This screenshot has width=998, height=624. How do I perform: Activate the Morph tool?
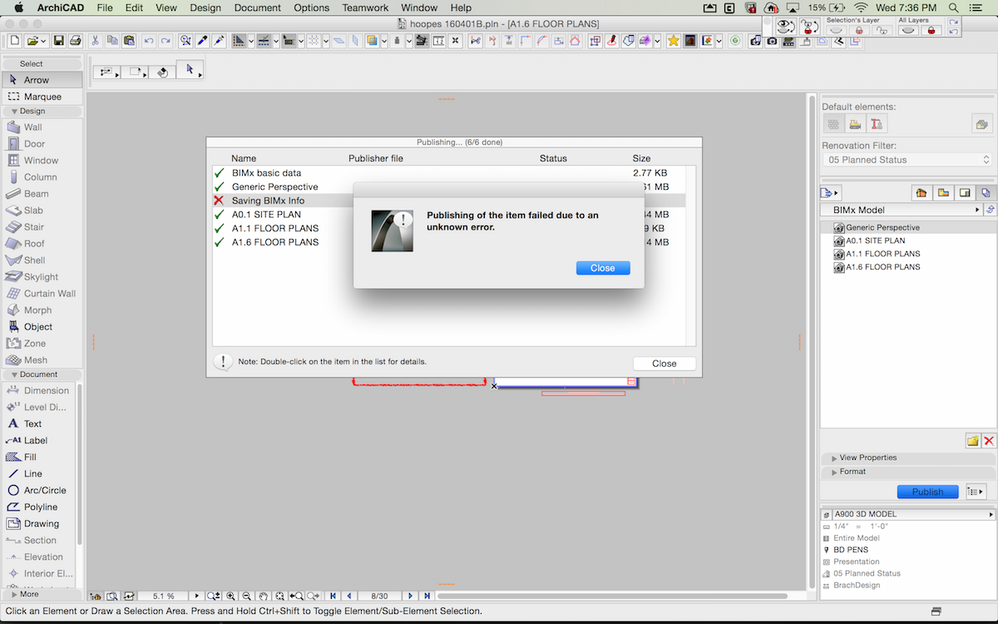(42, 310)
